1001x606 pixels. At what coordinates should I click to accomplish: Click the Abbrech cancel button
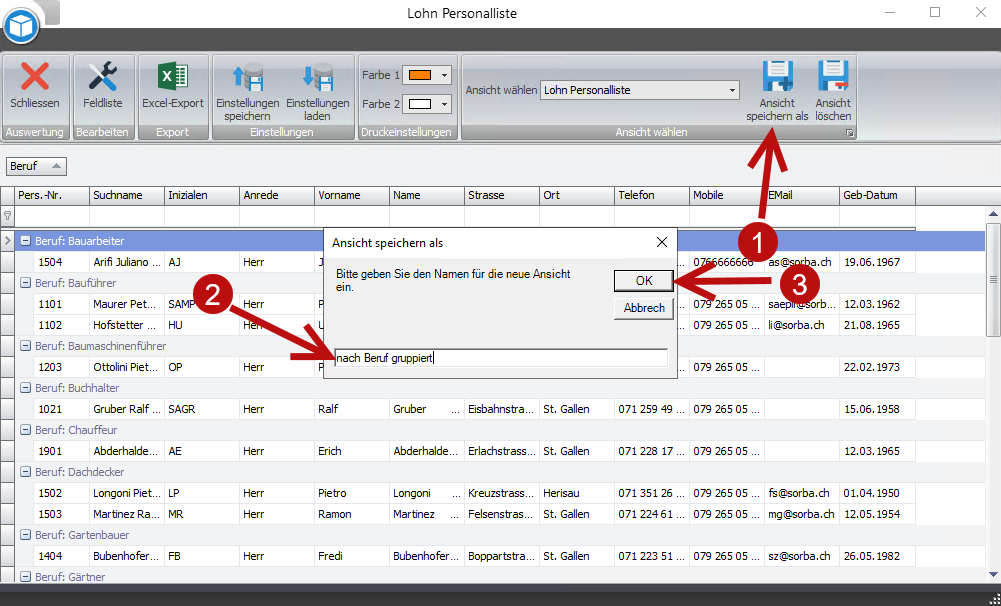click(643, 308)
